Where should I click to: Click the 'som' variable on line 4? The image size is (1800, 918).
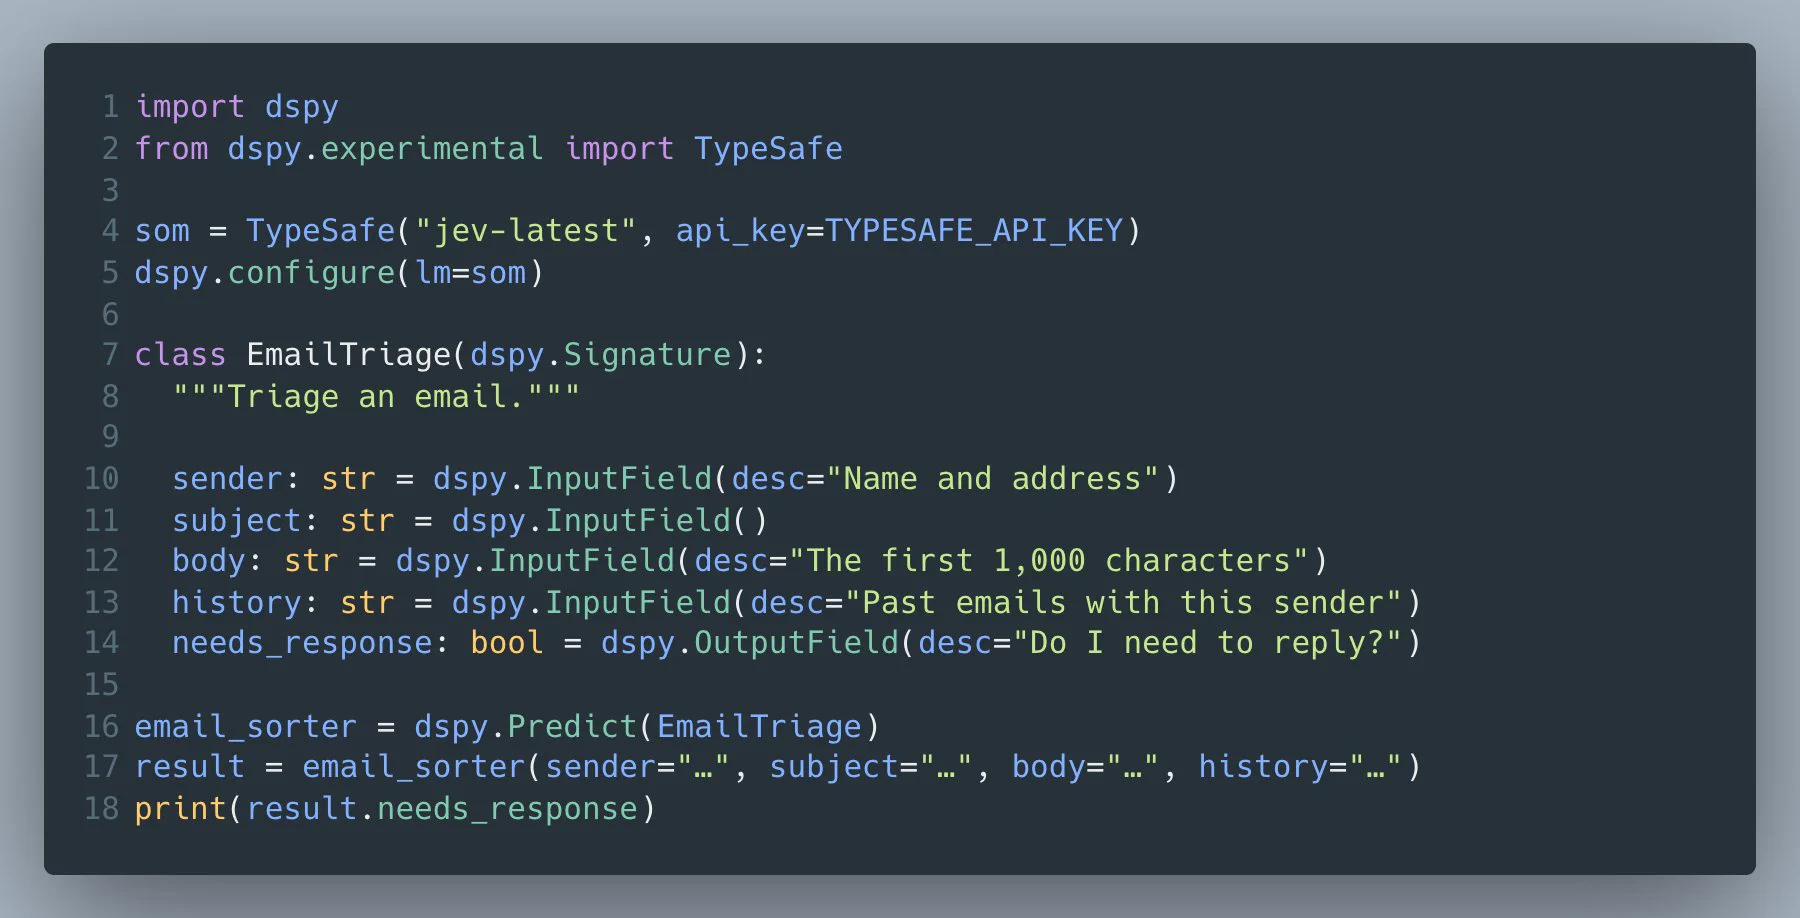[162, 231]
